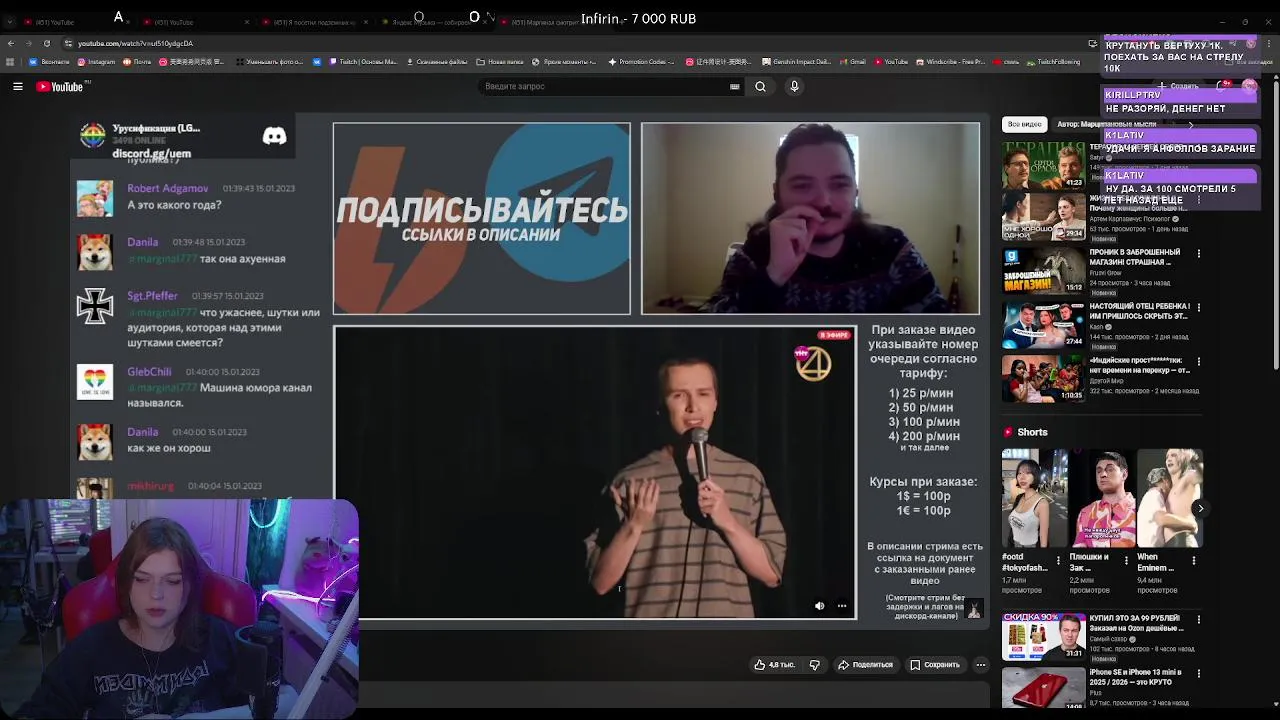Open the Twitch bookmark in the bookmarks bar

coord(363,62)
